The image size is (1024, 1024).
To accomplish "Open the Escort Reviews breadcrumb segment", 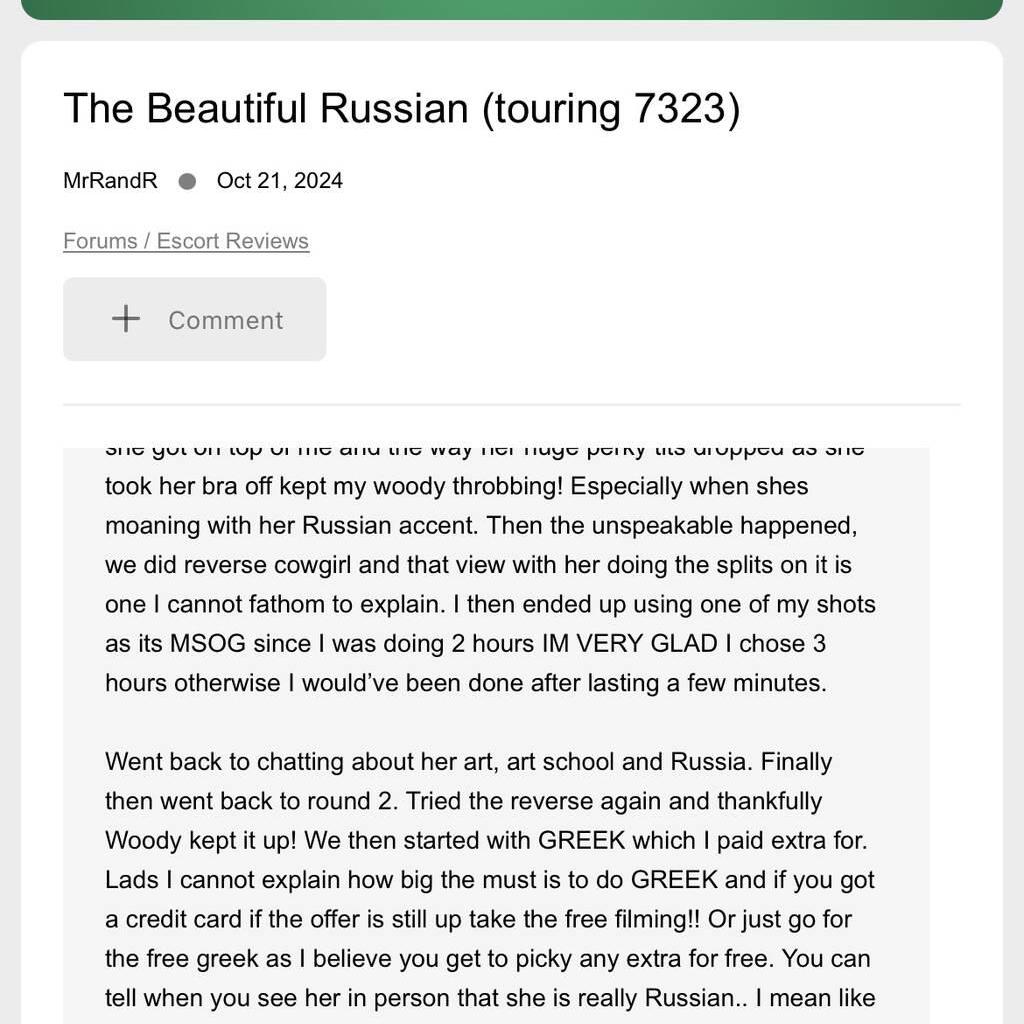I will click(x=232, y=241).
